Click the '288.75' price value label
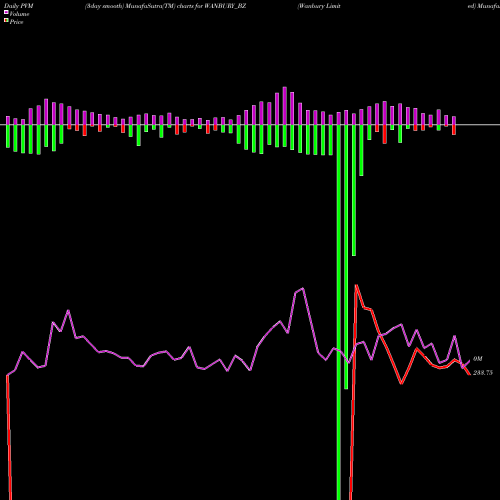Viewport: 500px width, 500px height. pyautogui.click(x=483, y=373)
